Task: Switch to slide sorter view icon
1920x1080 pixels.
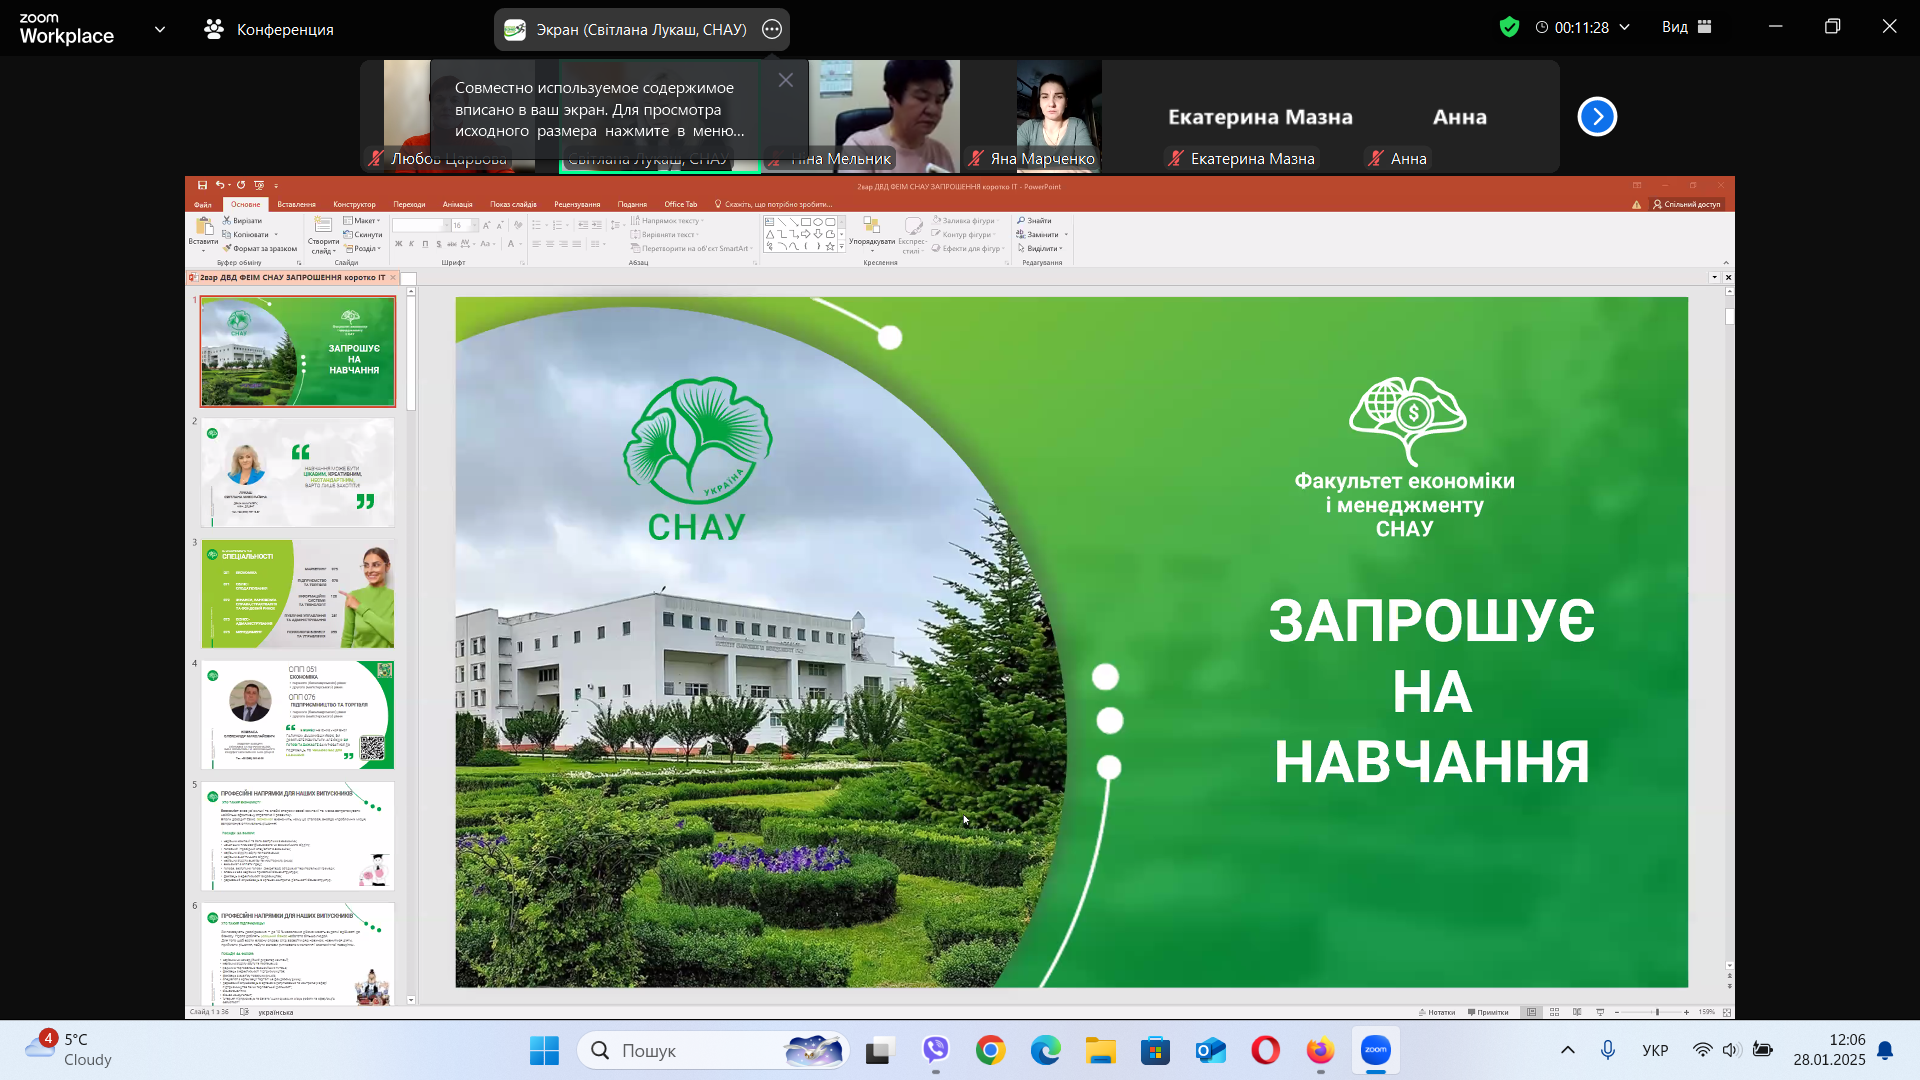Action: [x=1554, y=1012]
